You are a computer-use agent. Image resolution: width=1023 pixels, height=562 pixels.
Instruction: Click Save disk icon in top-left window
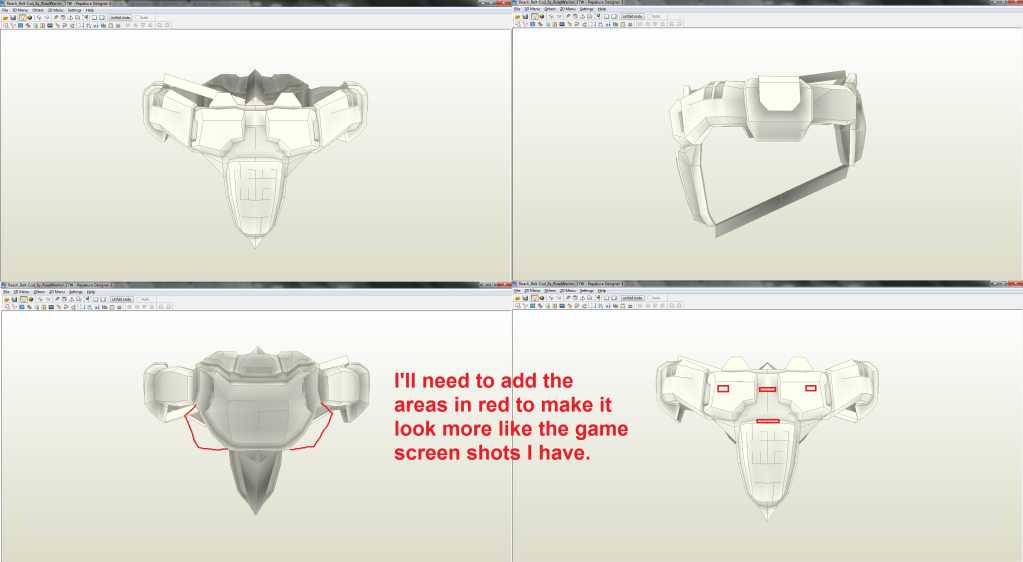pyautogui.click(x=13, y=18)
